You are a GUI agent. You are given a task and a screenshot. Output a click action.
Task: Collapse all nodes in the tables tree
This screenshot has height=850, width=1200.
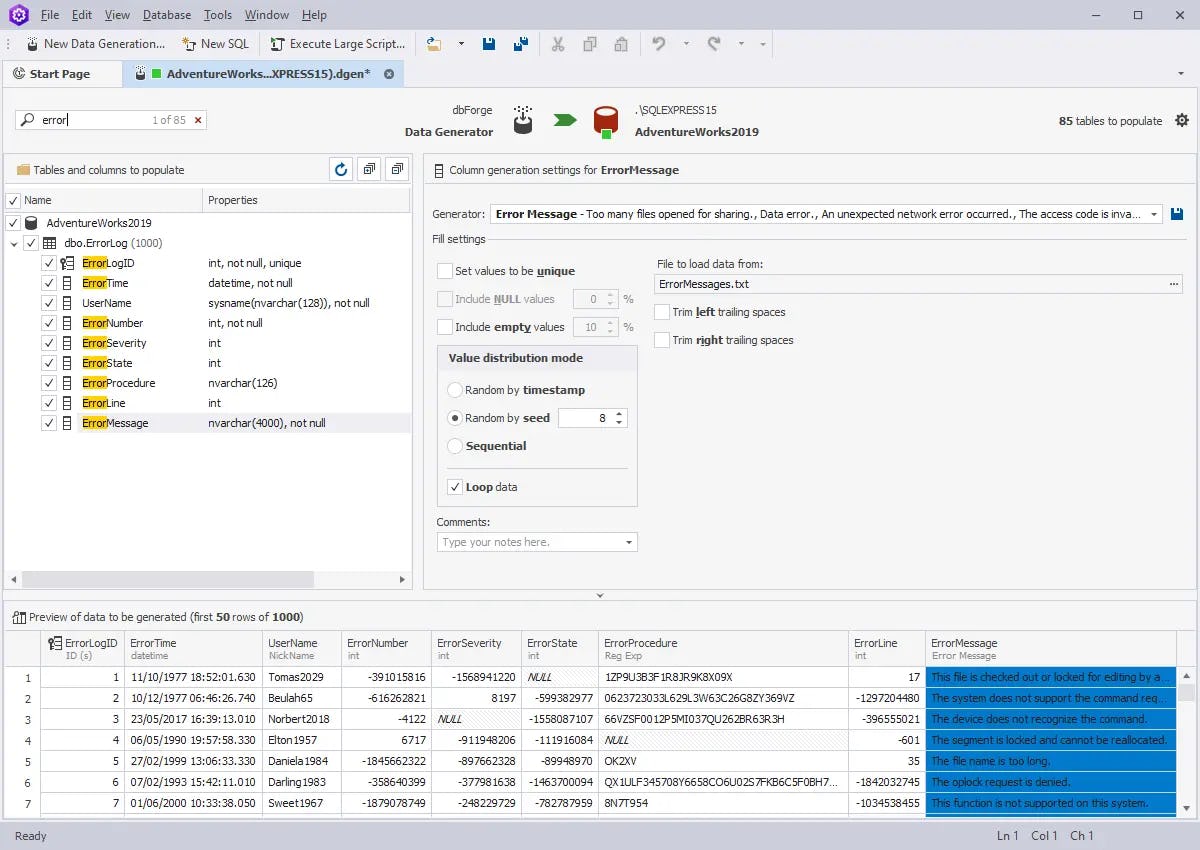[396, 169]
